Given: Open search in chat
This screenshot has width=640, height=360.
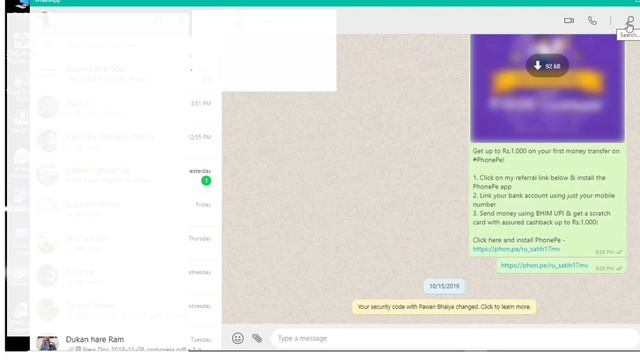Looking at the screenshot, I should (x=631, y=20).
